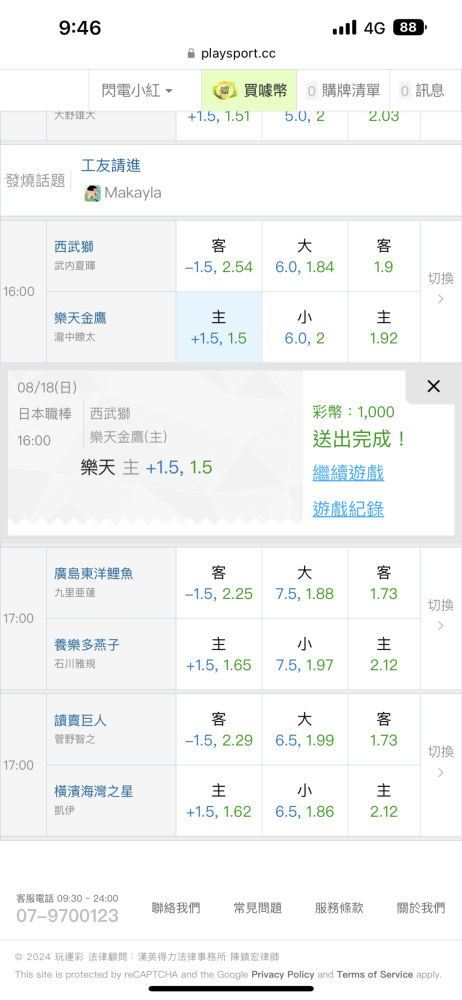Viewport: 462px width, 1000px height.
Task: Select 西武獅 away -1.5, 2.54 spread
Action: click(219, 256)
